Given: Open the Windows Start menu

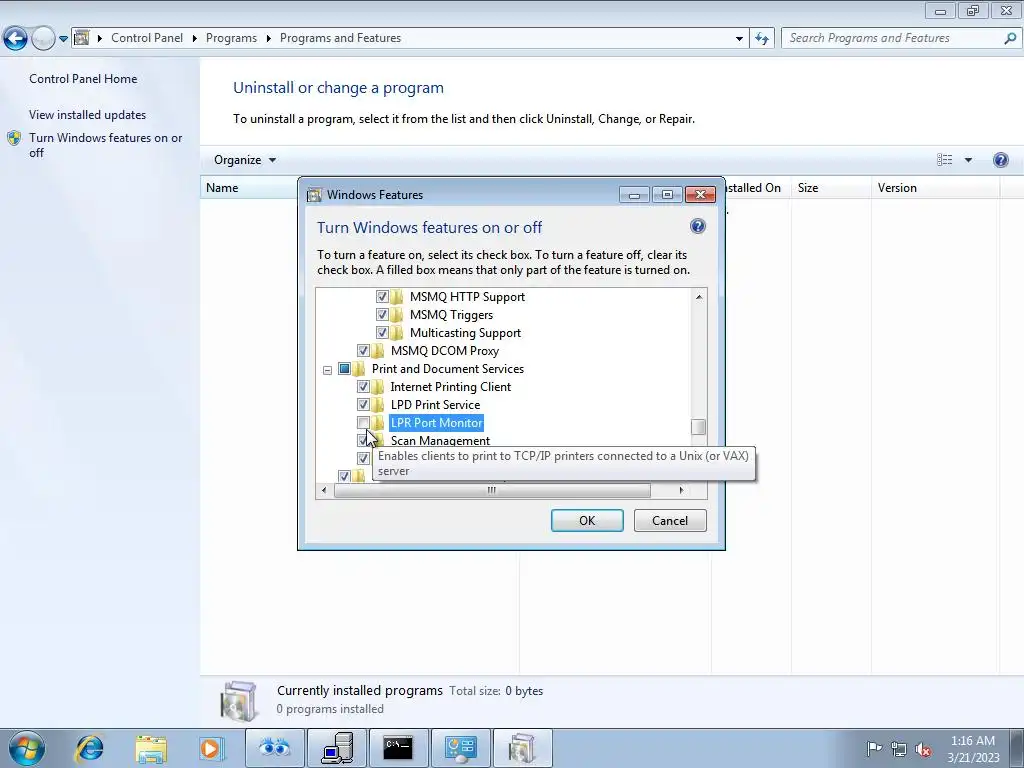Looking at the screenshot, I should point(27,748).
